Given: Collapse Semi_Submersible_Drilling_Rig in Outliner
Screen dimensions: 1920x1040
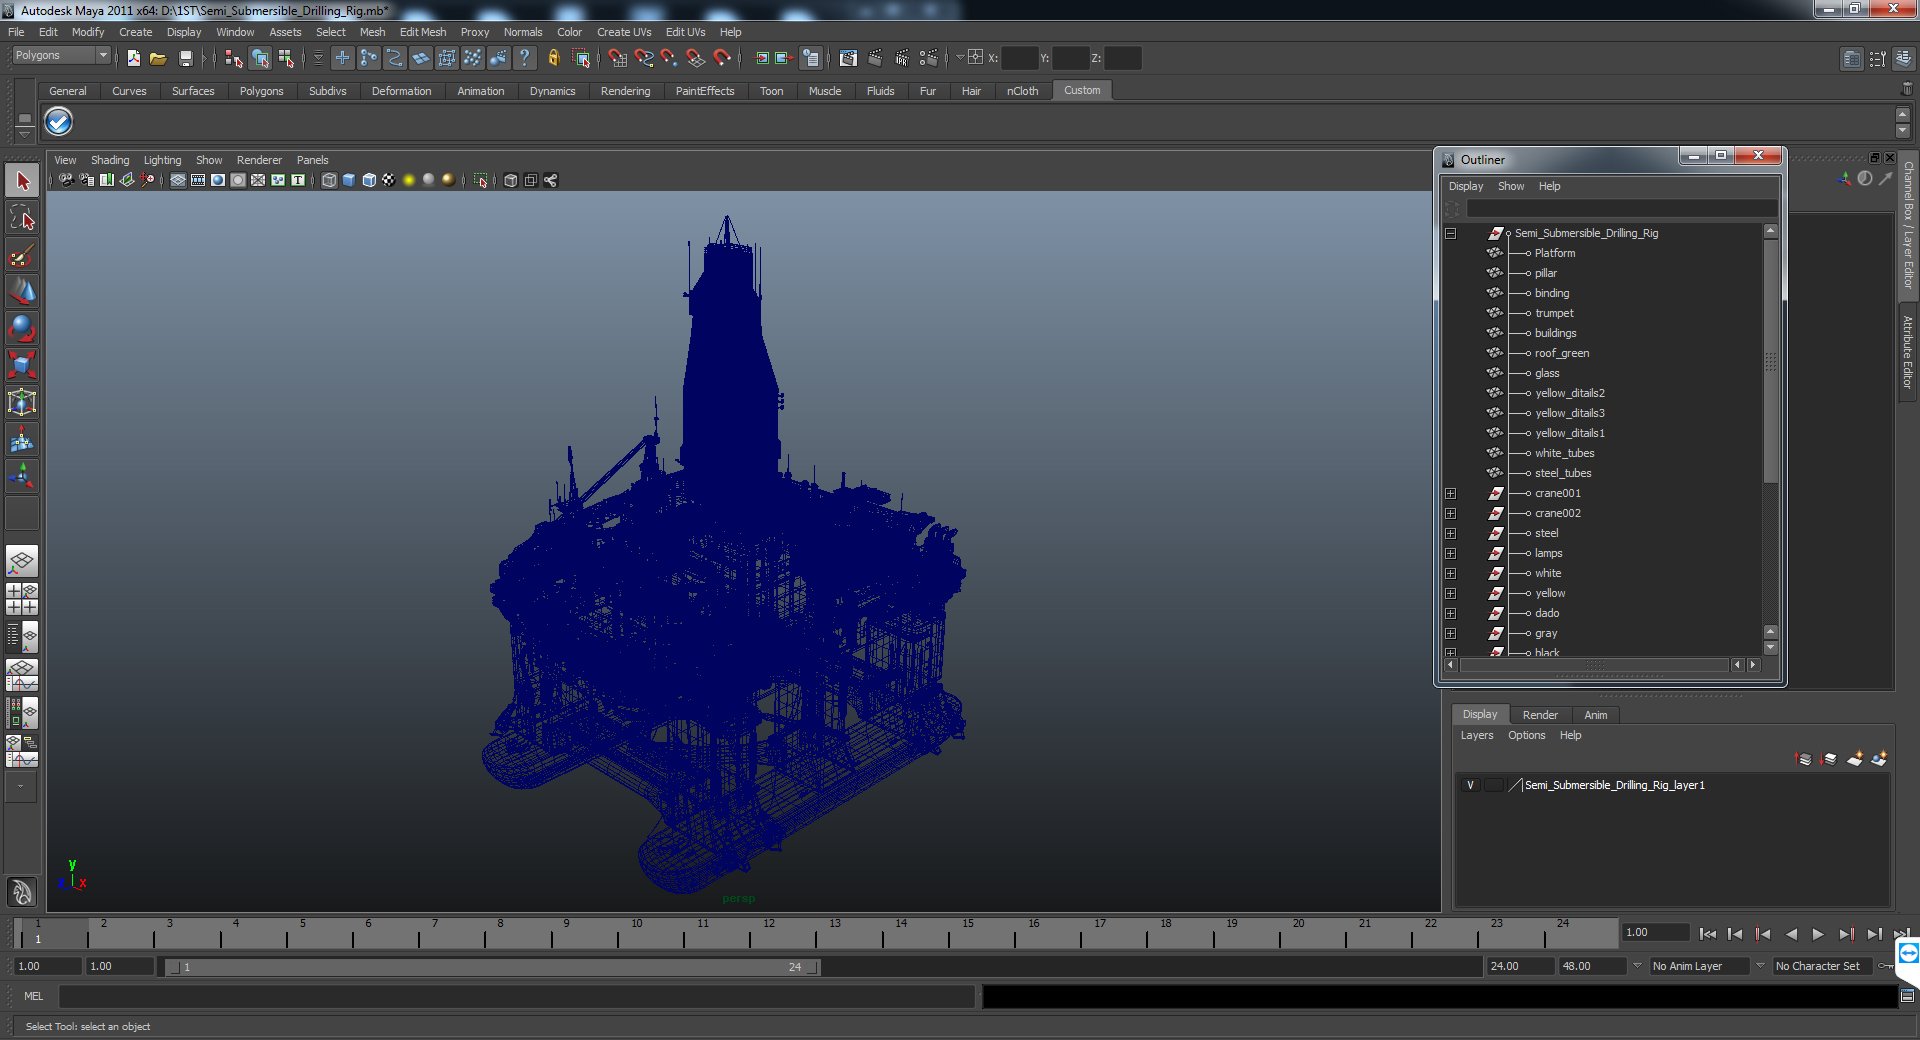Looking at the screenshot, I should pyautogui.click(x=1450, y=233).
